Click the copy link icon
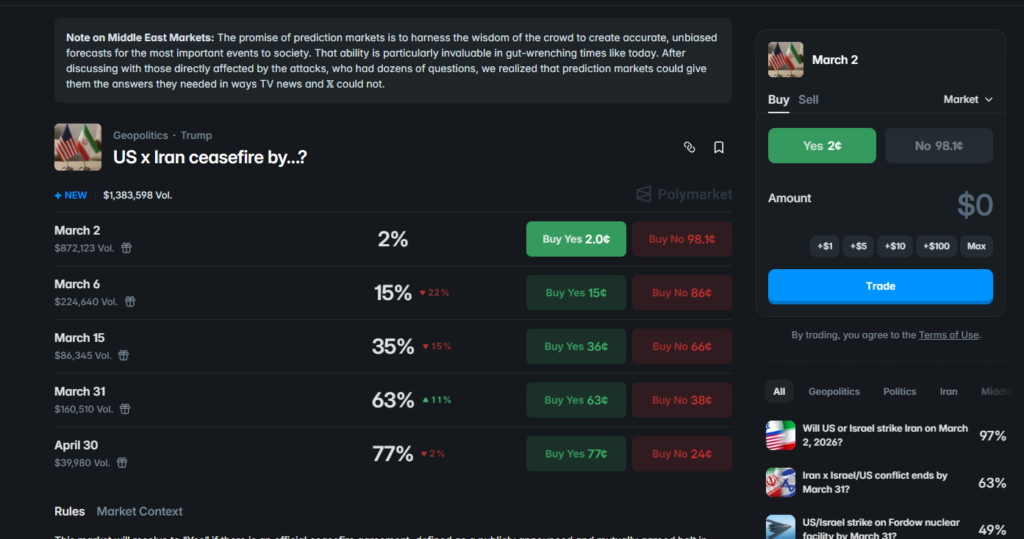Image resolution: width=1024 pixels, height=539 pixels. (689, 147)
